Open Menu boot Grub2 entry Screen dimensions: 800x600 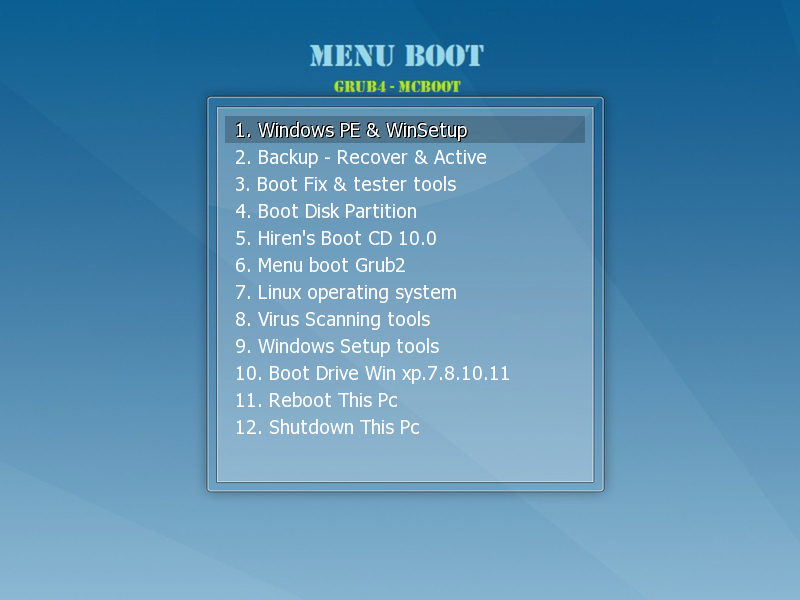[x=320, y=265]
